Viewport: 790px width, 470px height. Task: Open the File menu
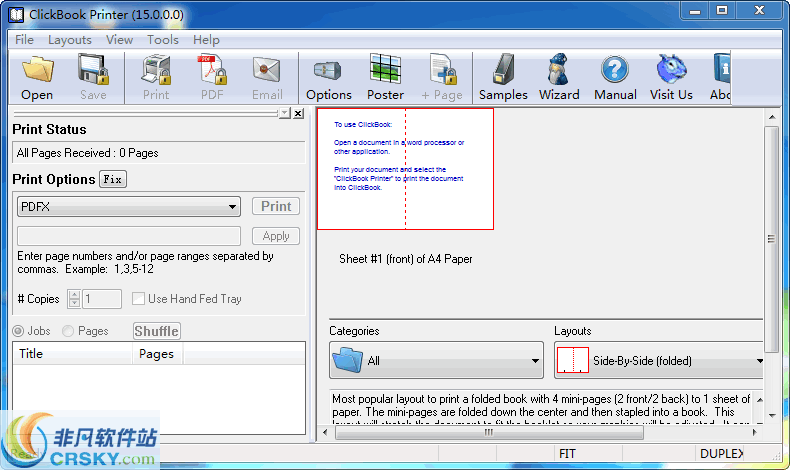click(24, 40)
